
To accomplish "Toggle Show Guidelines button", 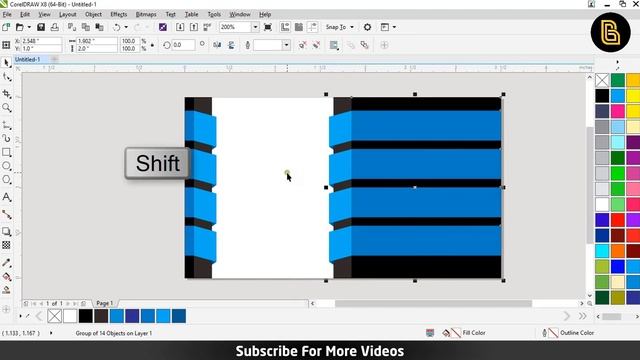I will [313, 27].
